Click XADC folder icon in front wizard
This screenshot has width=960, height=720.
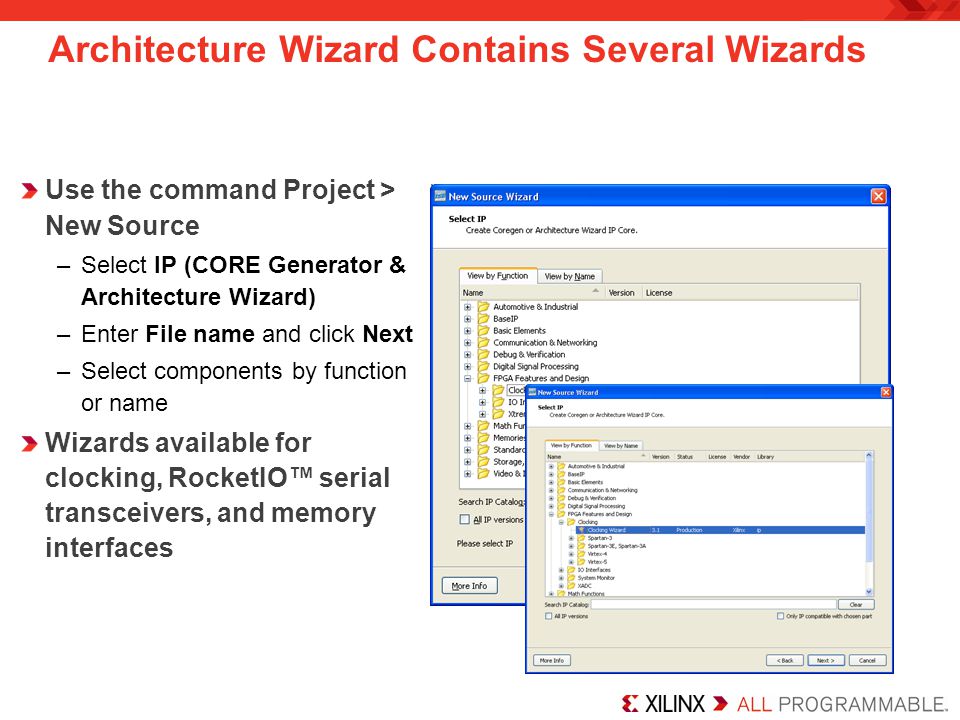point(571,586)
